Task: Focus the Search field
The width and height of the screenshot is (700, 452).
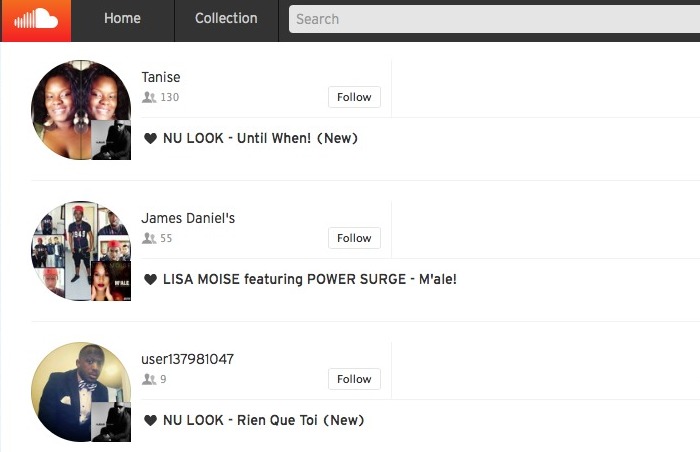Action: pyautogui.click(x=494, y=19)
